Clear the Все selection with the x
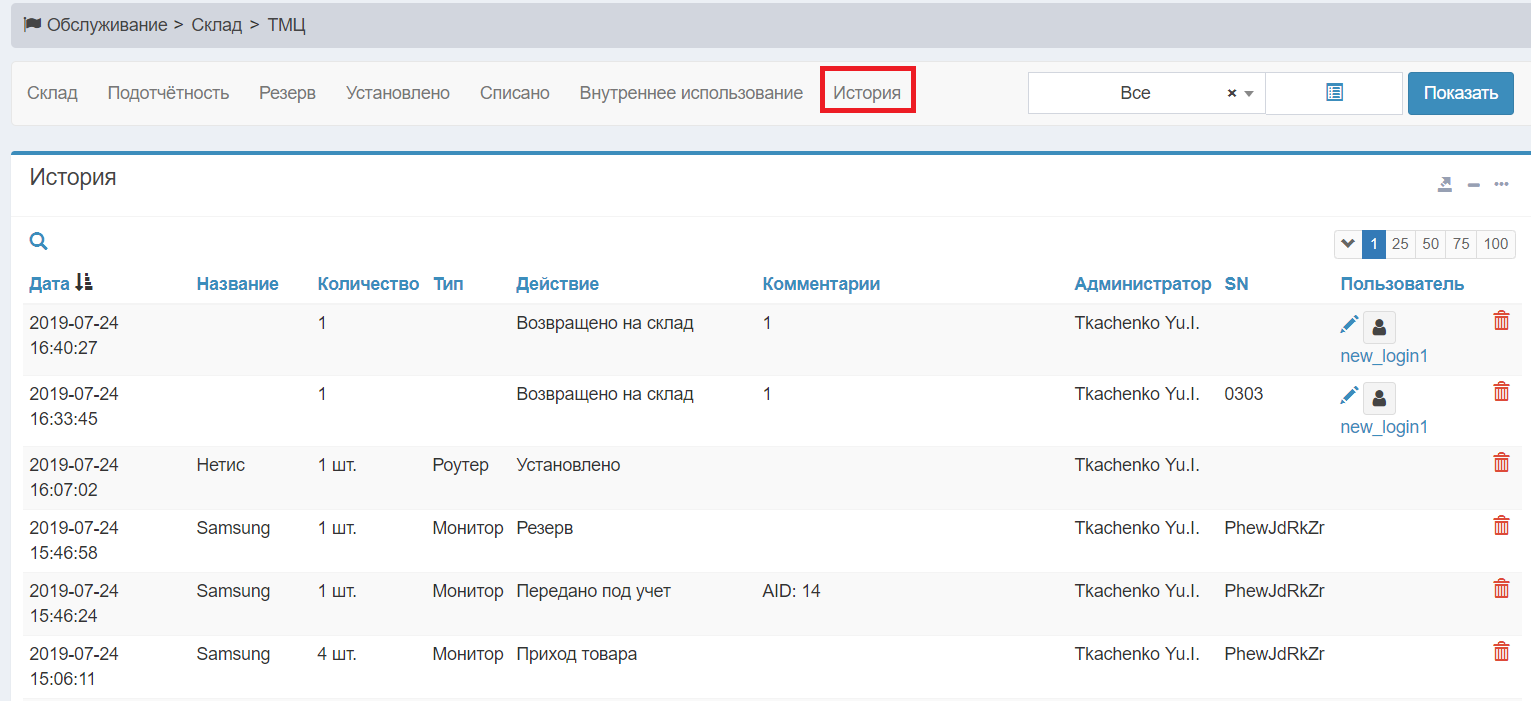The height and width of the screenshot is (701, 1531). [1232, 93]
